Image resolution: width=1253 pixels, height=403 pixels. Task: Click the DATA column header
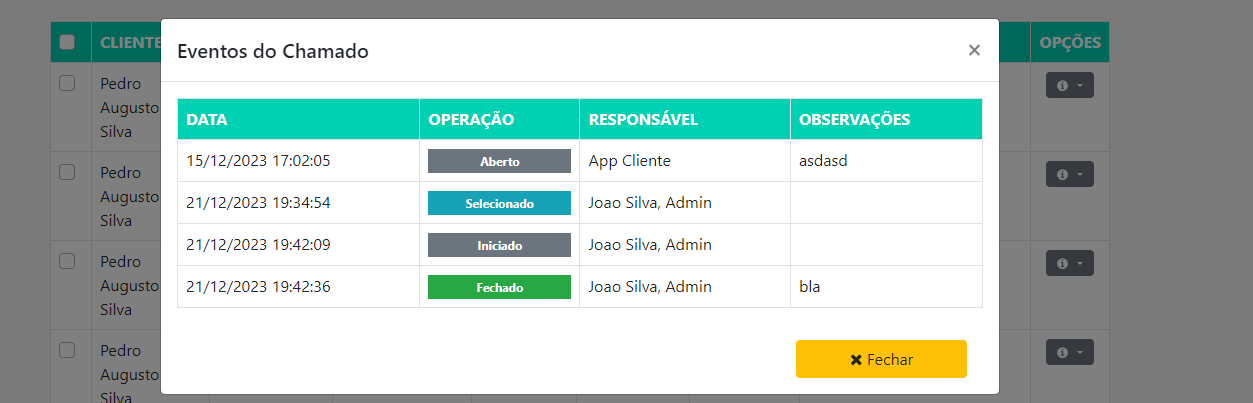207,119
